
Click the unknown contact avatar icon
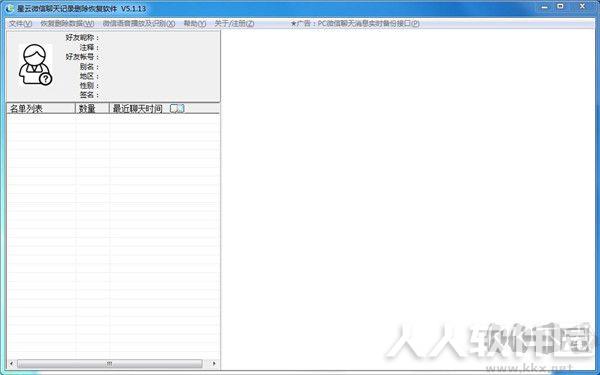click(x=36, y=65)
